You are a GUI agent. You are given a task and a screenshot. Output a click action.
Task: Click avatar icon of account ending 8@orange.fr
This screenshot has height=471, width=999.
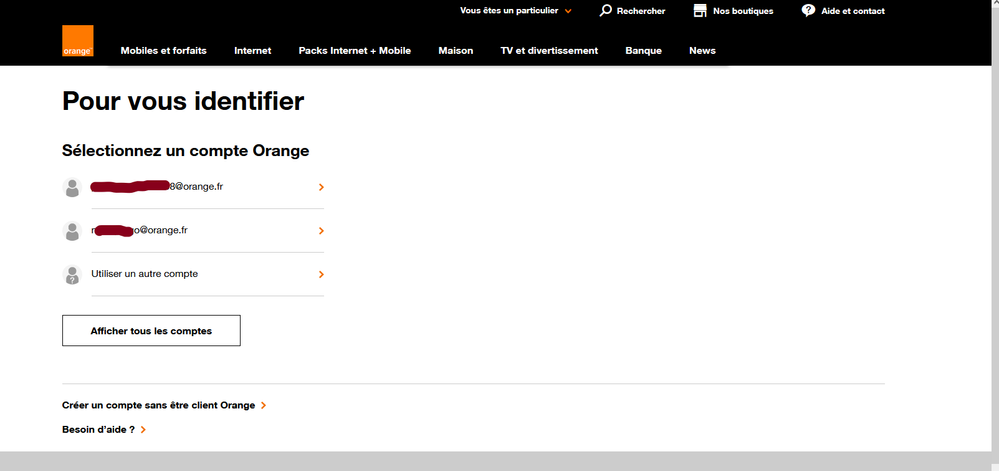click(x=73, y=187)
